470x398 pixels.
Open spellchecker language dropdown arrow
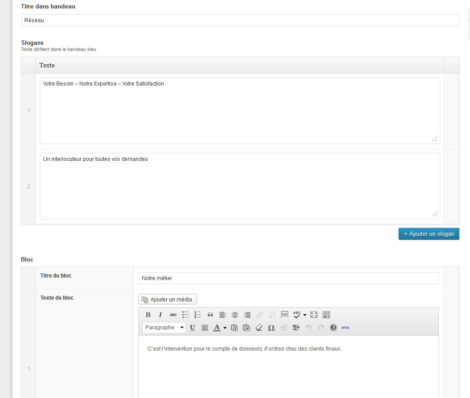pos(304,315)
